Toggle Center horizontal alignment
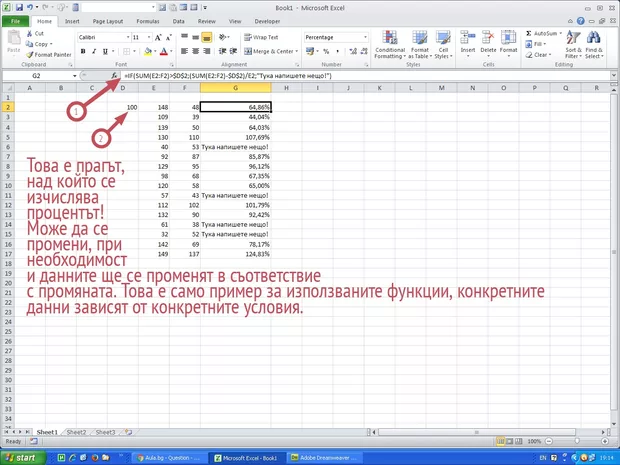The width and height of the screenshot is (620, 465). coord(195,51)
